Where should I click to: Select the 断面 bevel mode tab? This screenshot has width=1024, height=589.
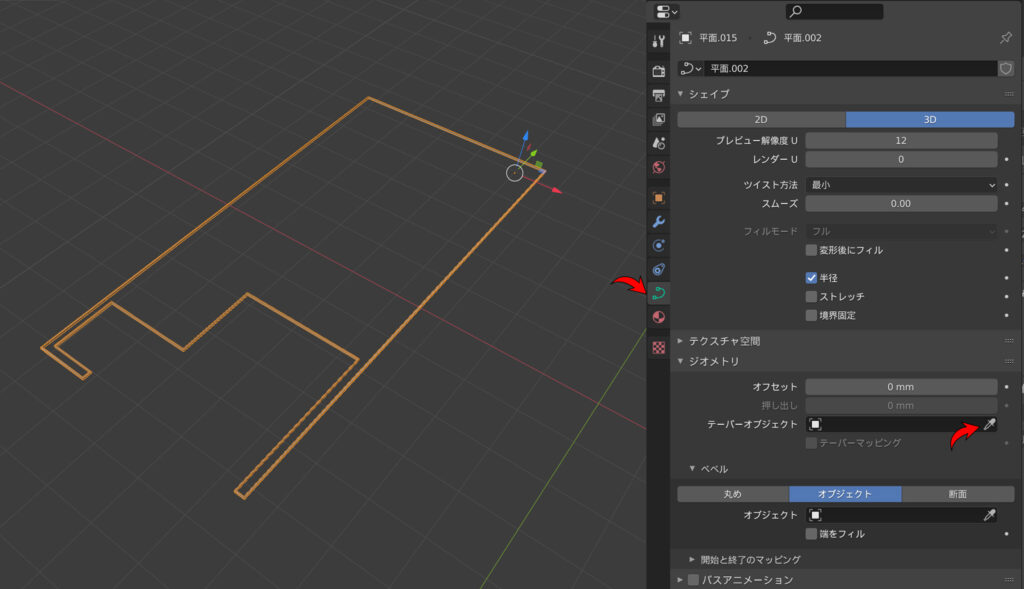point(958,494)
